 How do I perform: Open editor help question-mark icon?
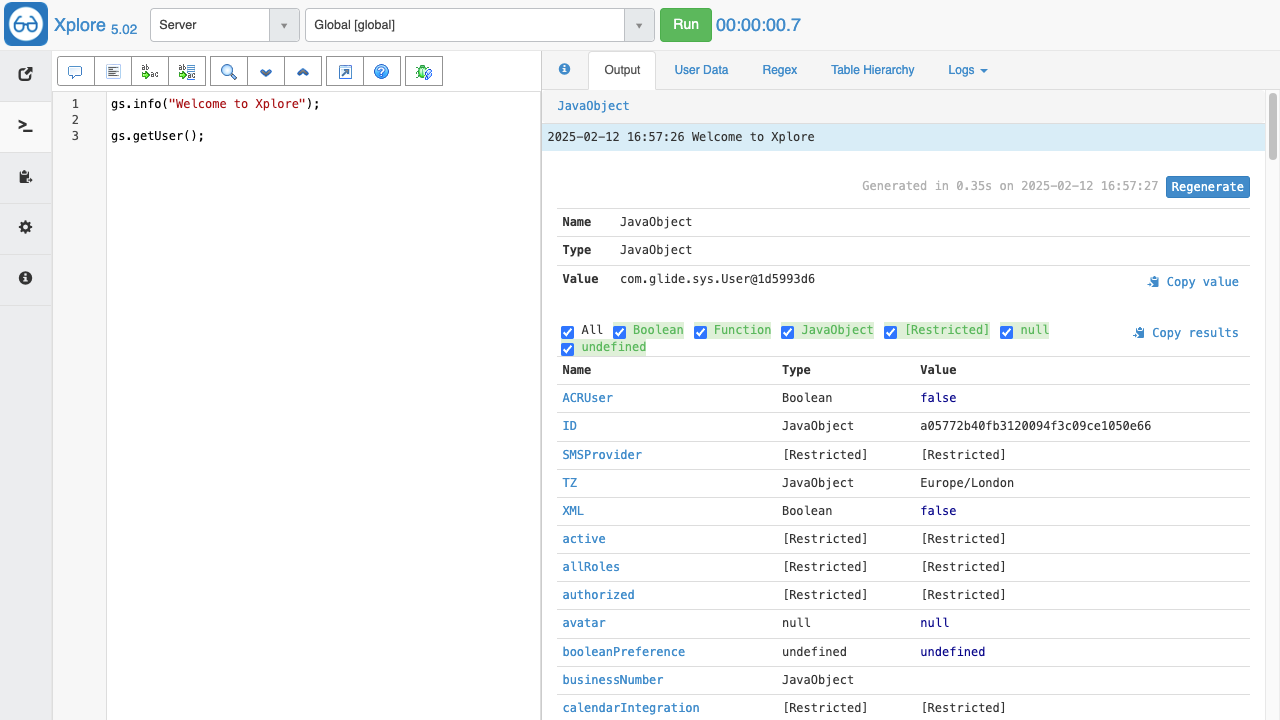pos(382,72)
